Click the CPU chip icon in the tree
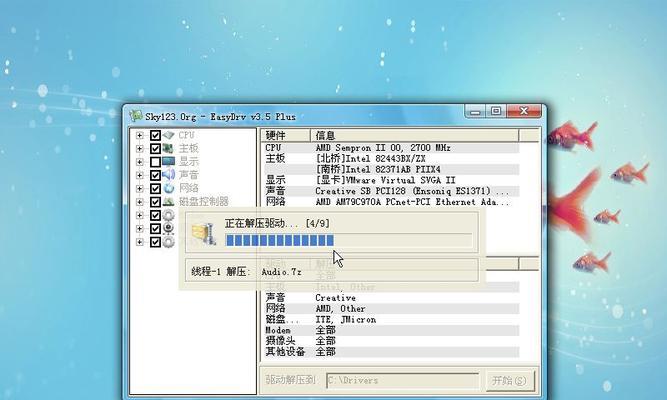Image resolution: width=667 pixels, height=400 pixels. pos(168,135)
